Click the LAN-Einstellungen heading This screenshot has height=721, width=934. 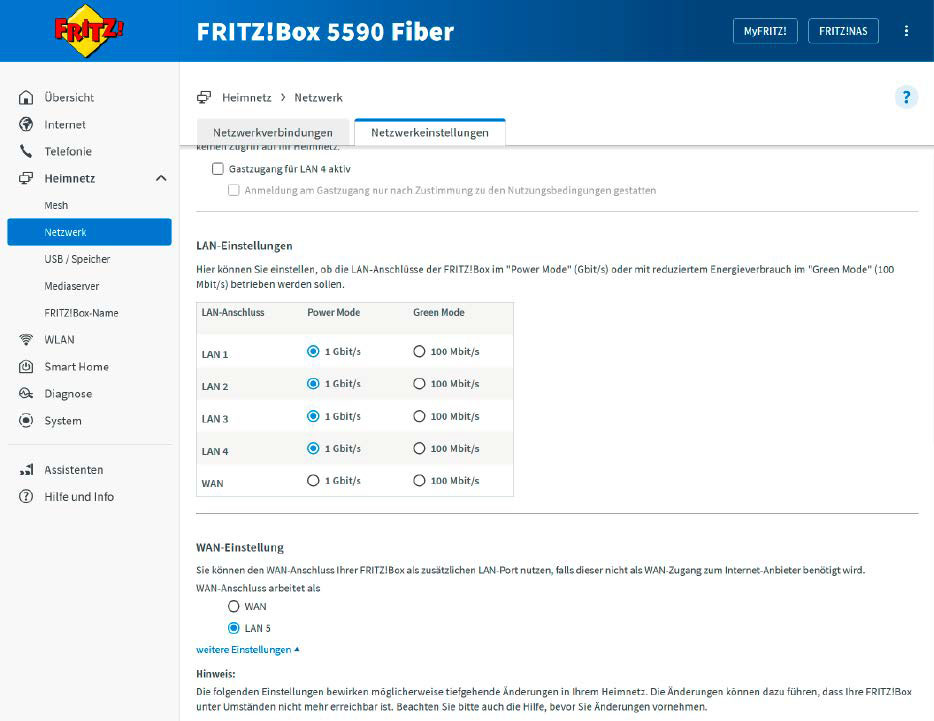point(244,245)
